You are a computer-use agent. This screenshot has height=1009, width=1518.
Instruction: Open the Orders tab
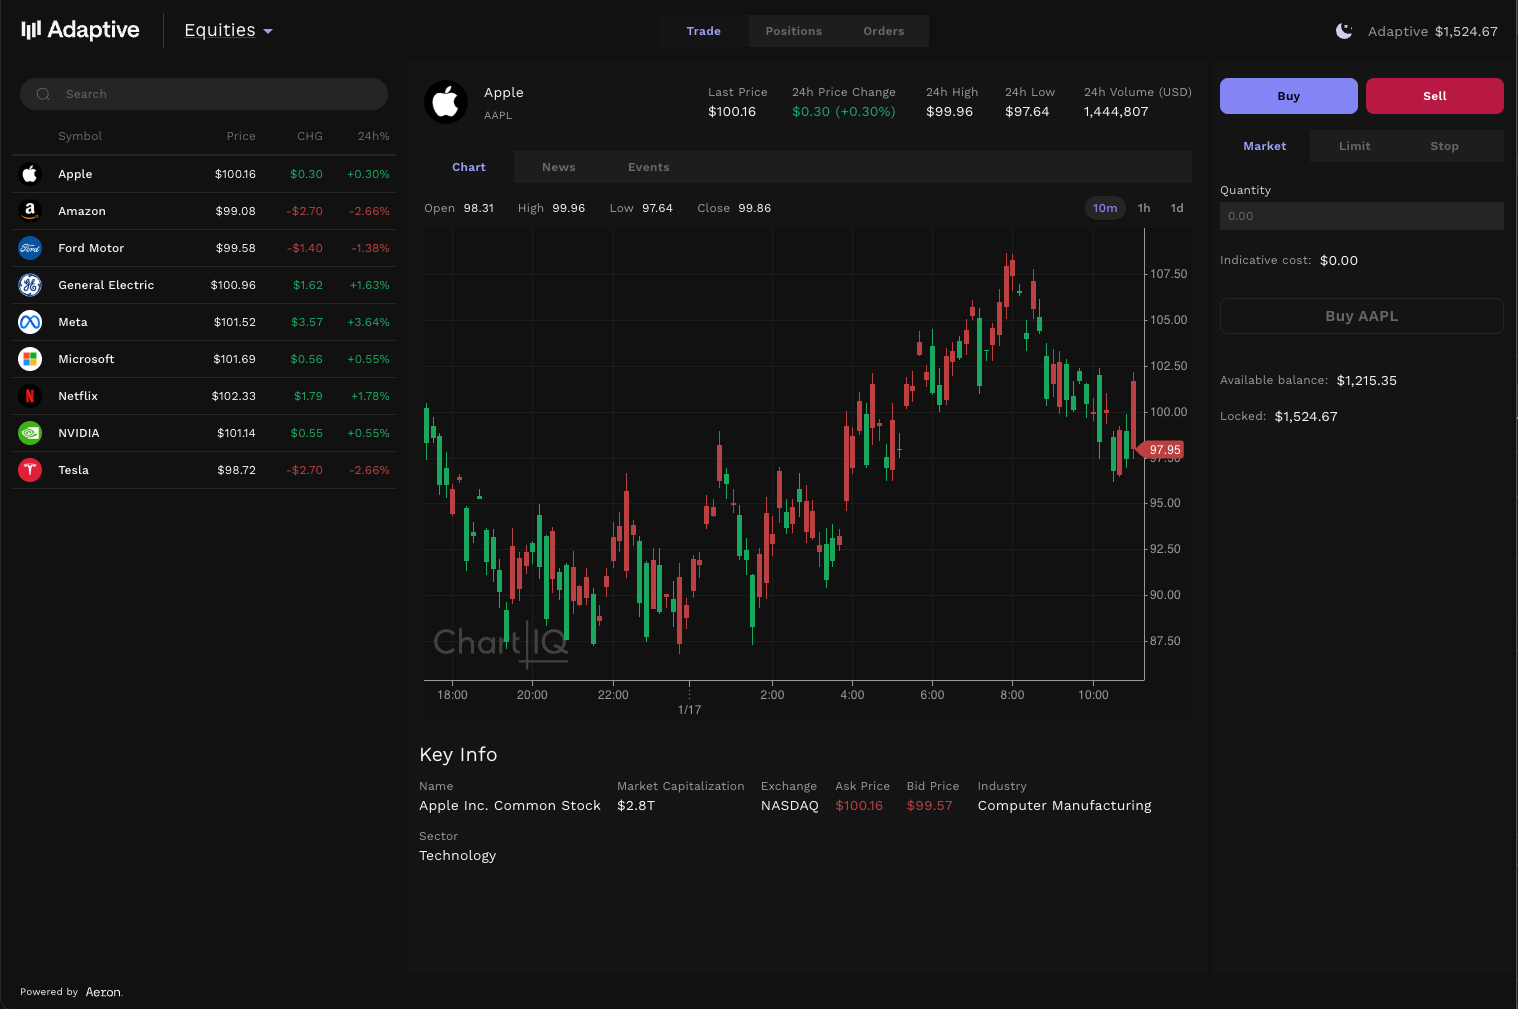883,31
